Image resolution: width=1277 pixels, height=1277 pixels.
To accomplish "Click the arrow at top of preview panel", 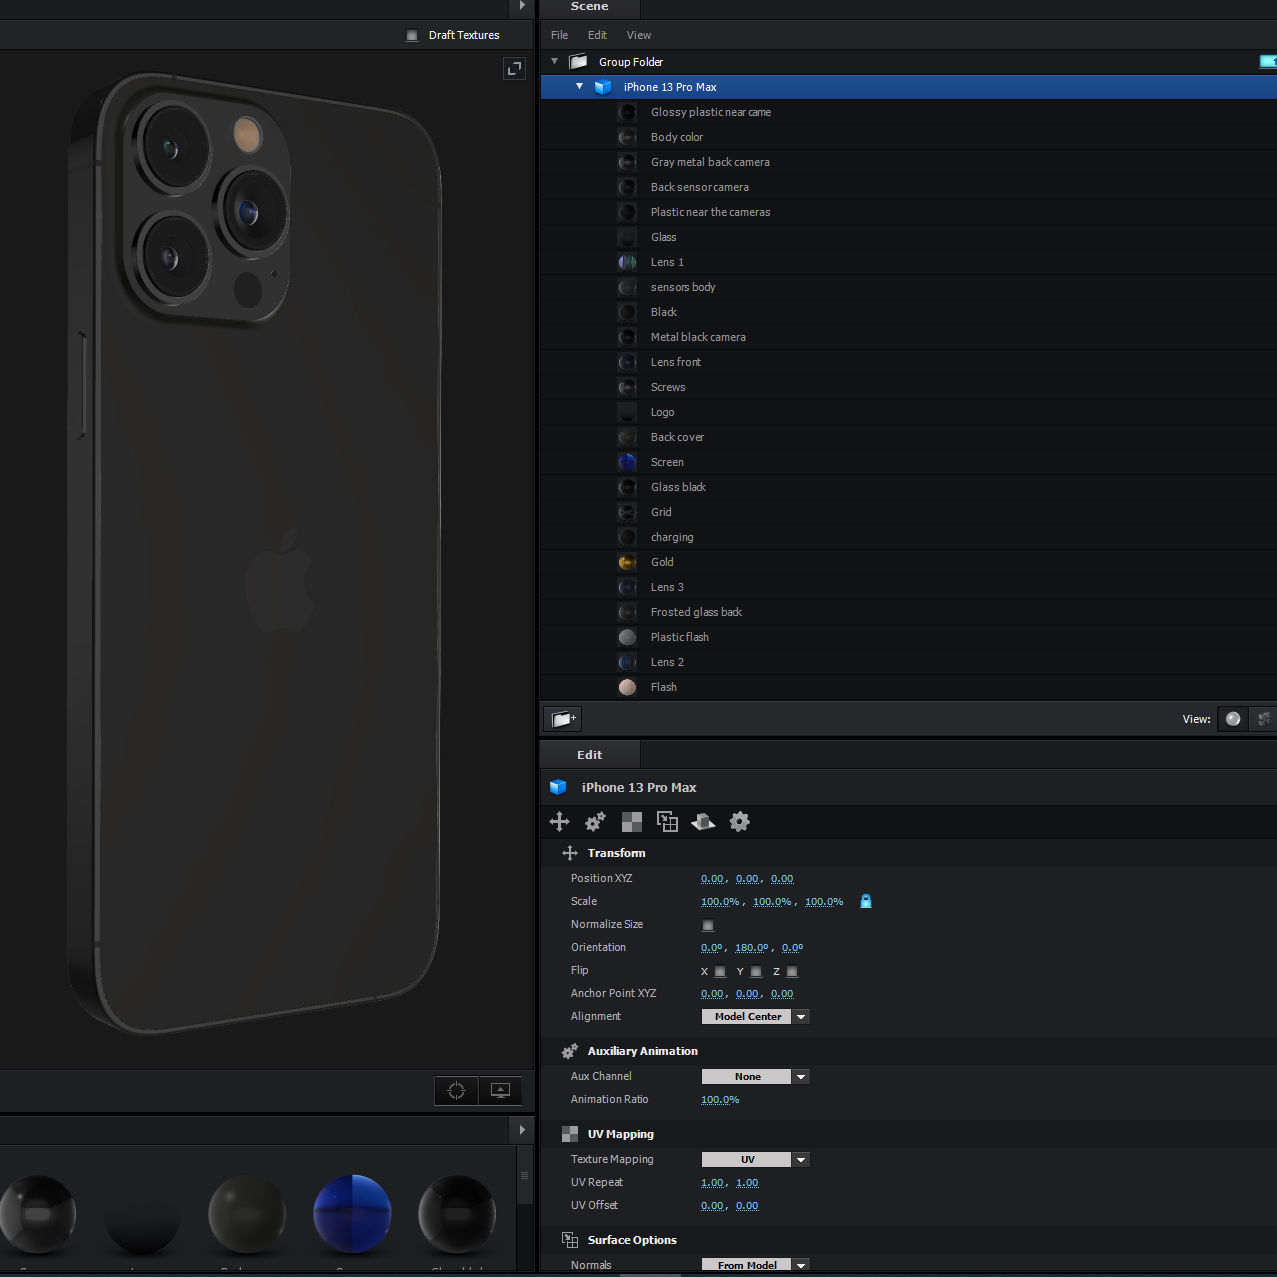I will pos(522,6).
